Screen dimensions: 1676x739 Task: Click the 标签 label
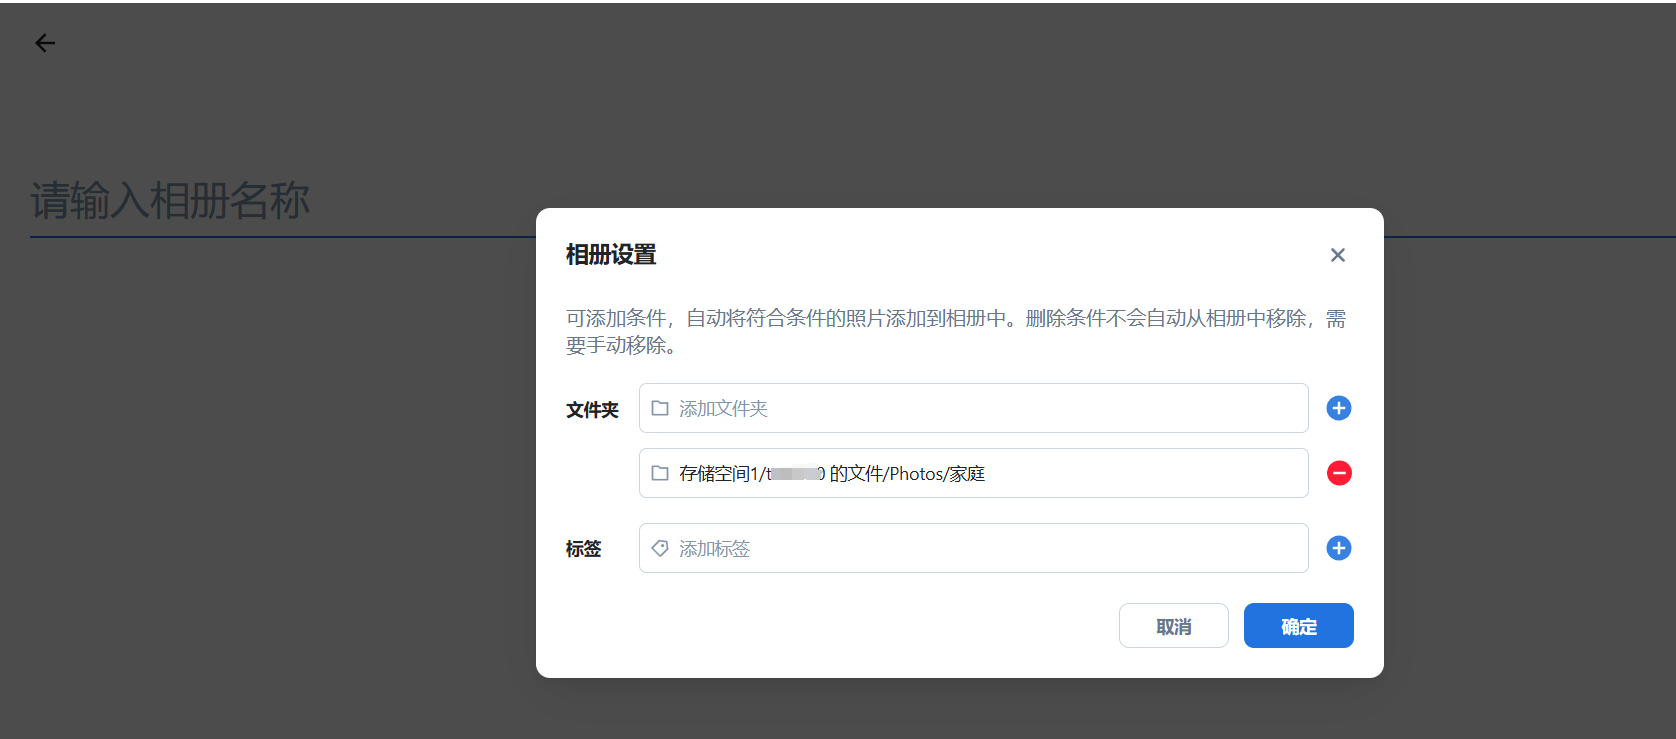click(x=583, y=549)
